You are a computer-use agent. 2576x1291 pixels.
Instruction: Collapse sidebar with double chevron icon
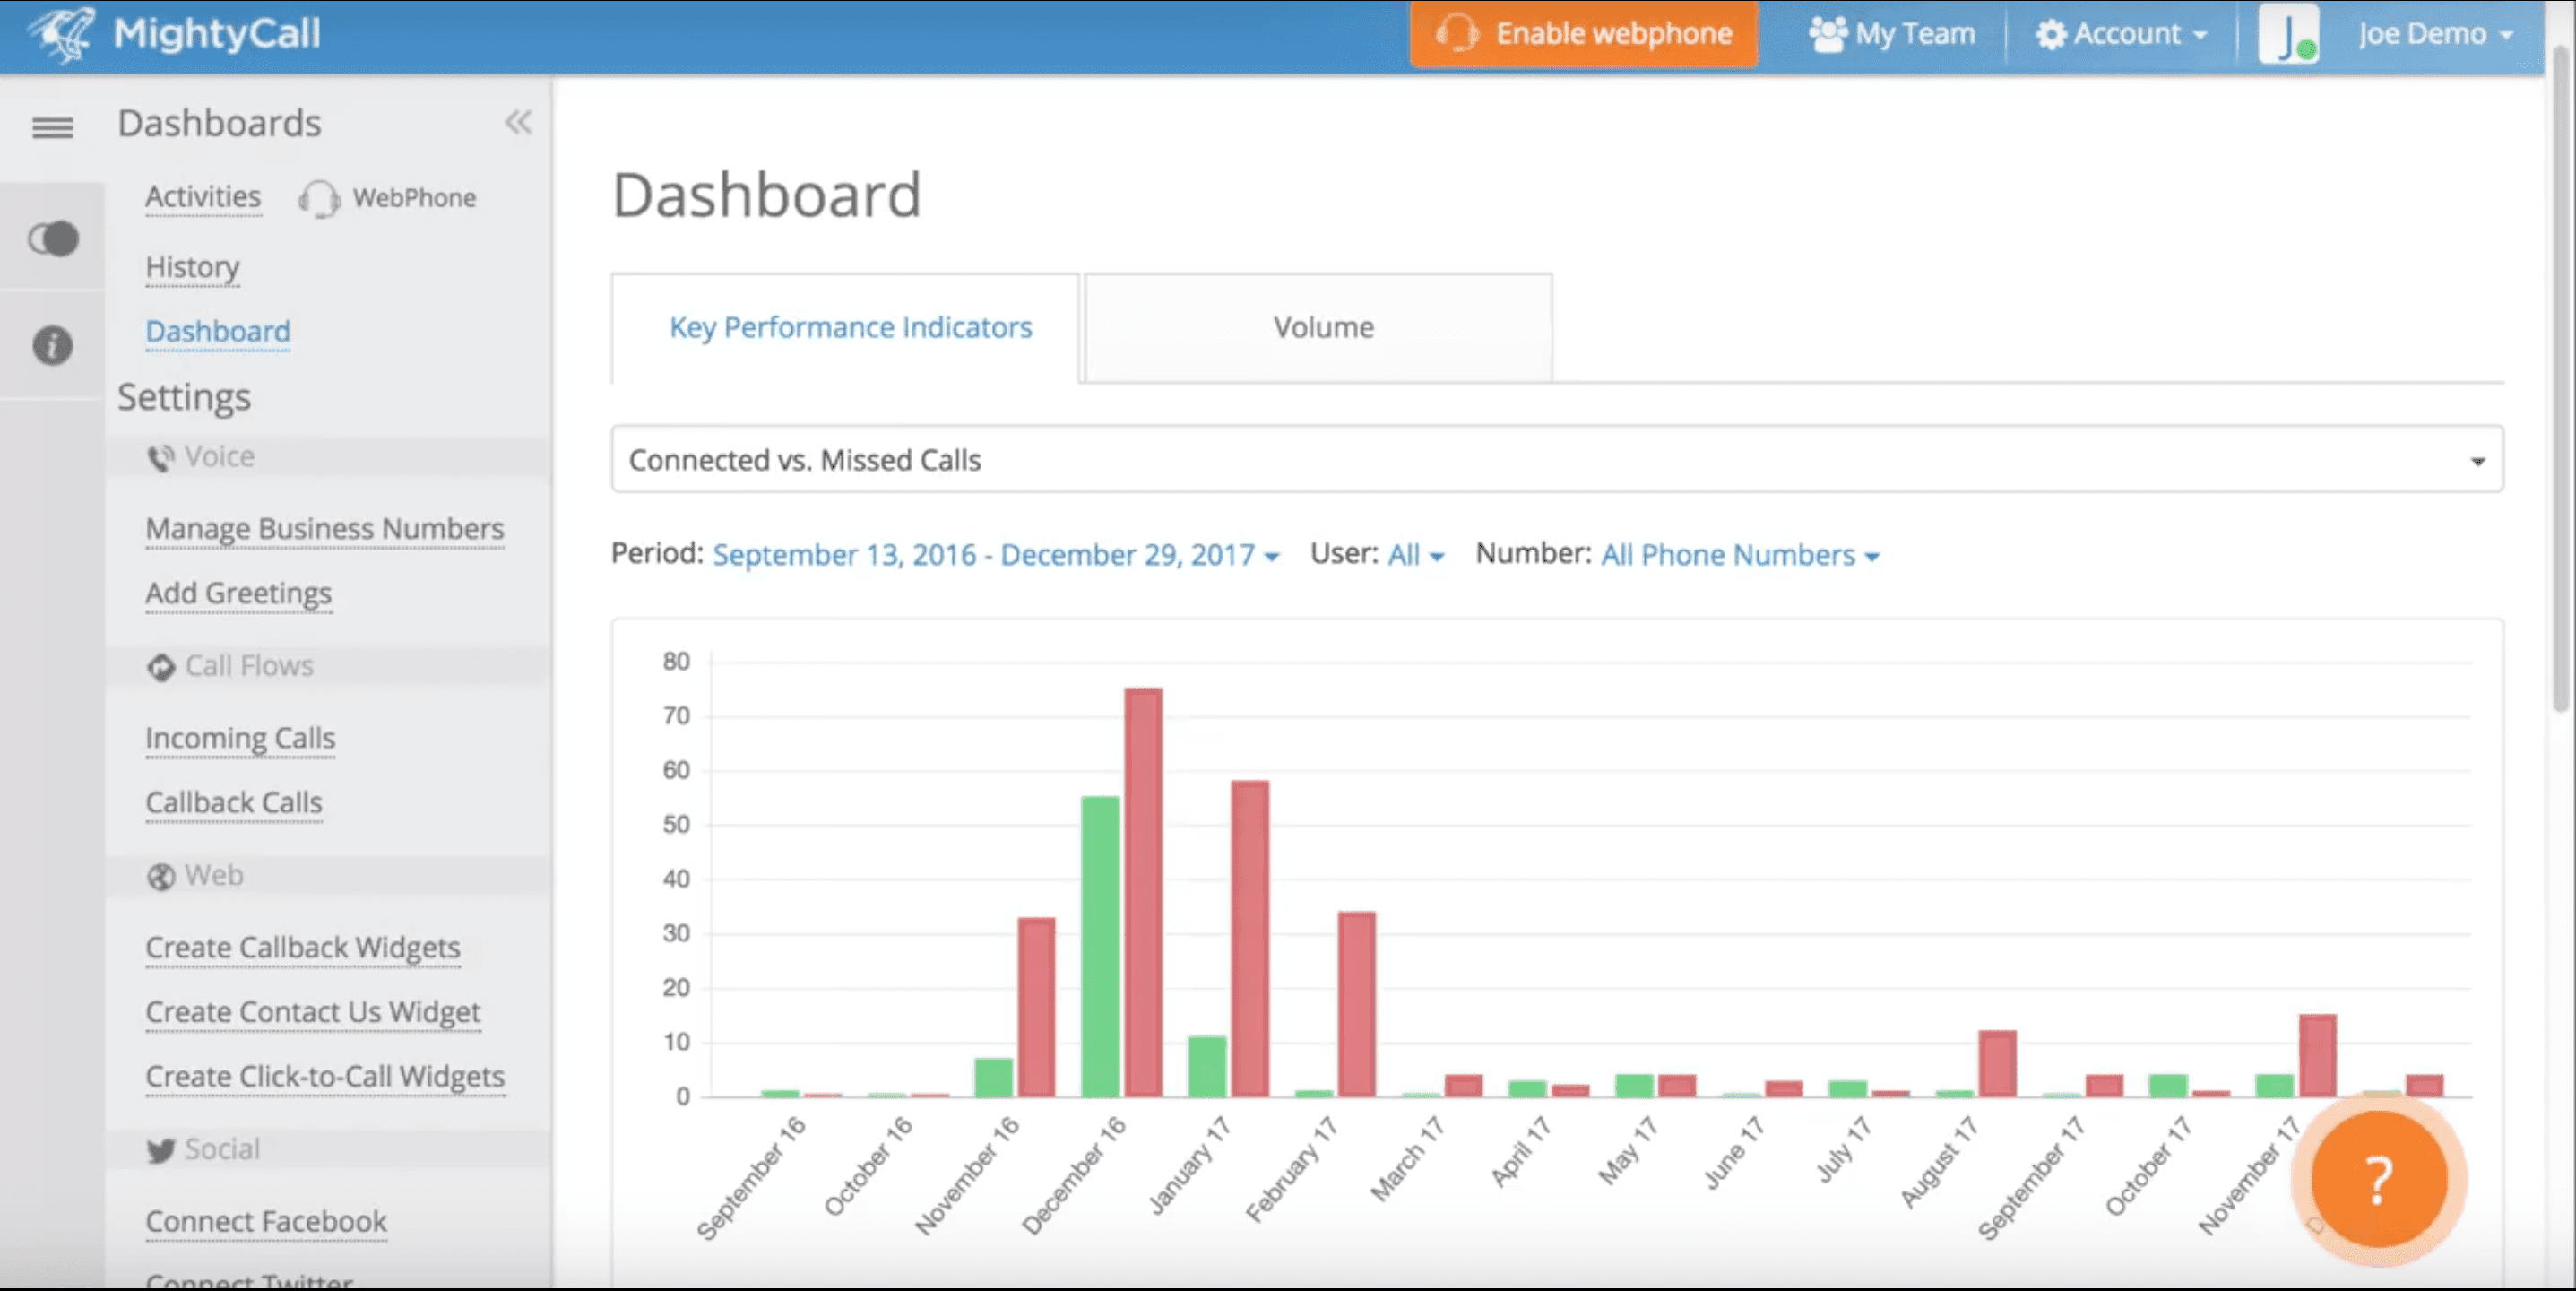[518, 123]
